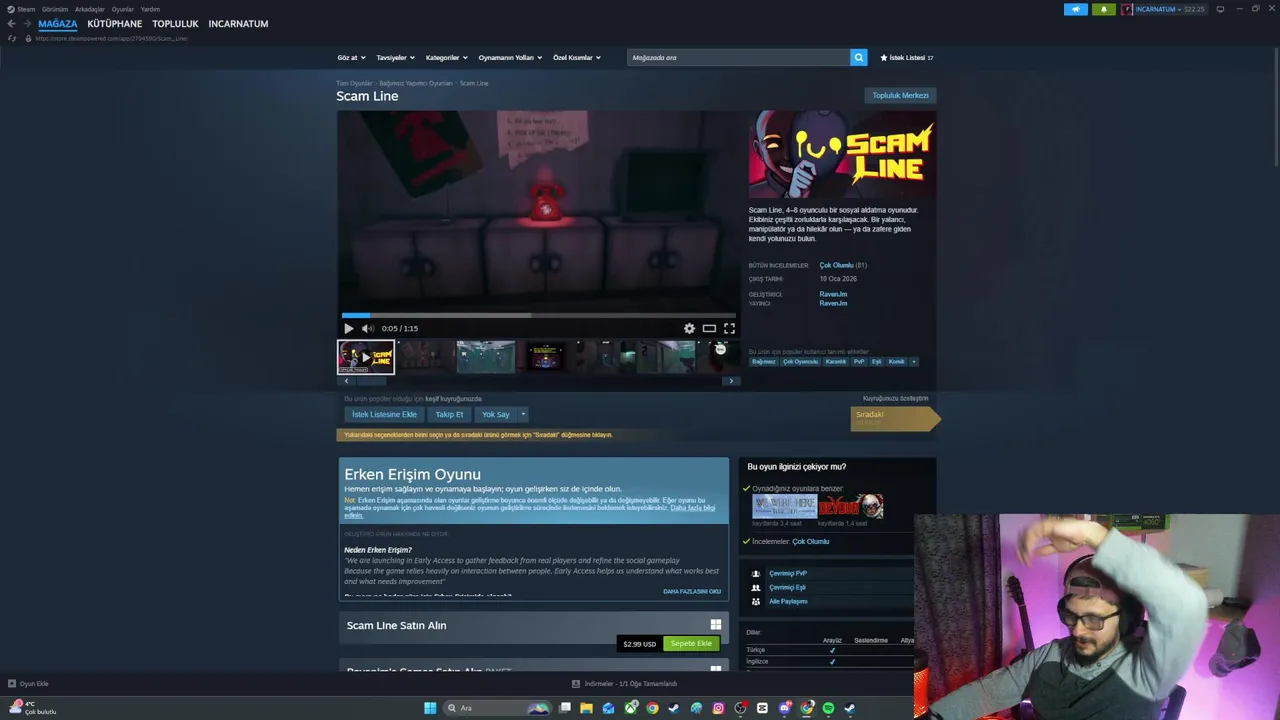This screenshot has width=1280, height=720.
Task: Click the We Were Here similar game image
Action: (784, 506)
